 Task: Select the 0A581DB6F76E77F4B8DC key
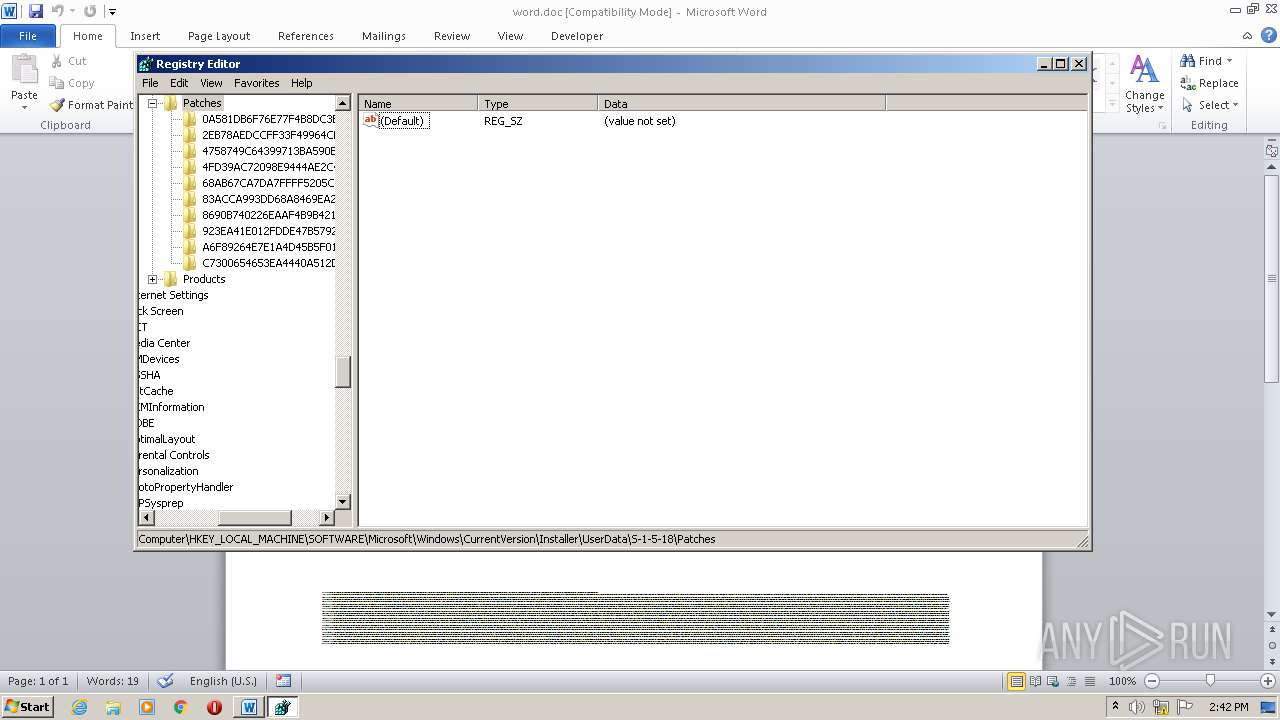pos(268,119)
